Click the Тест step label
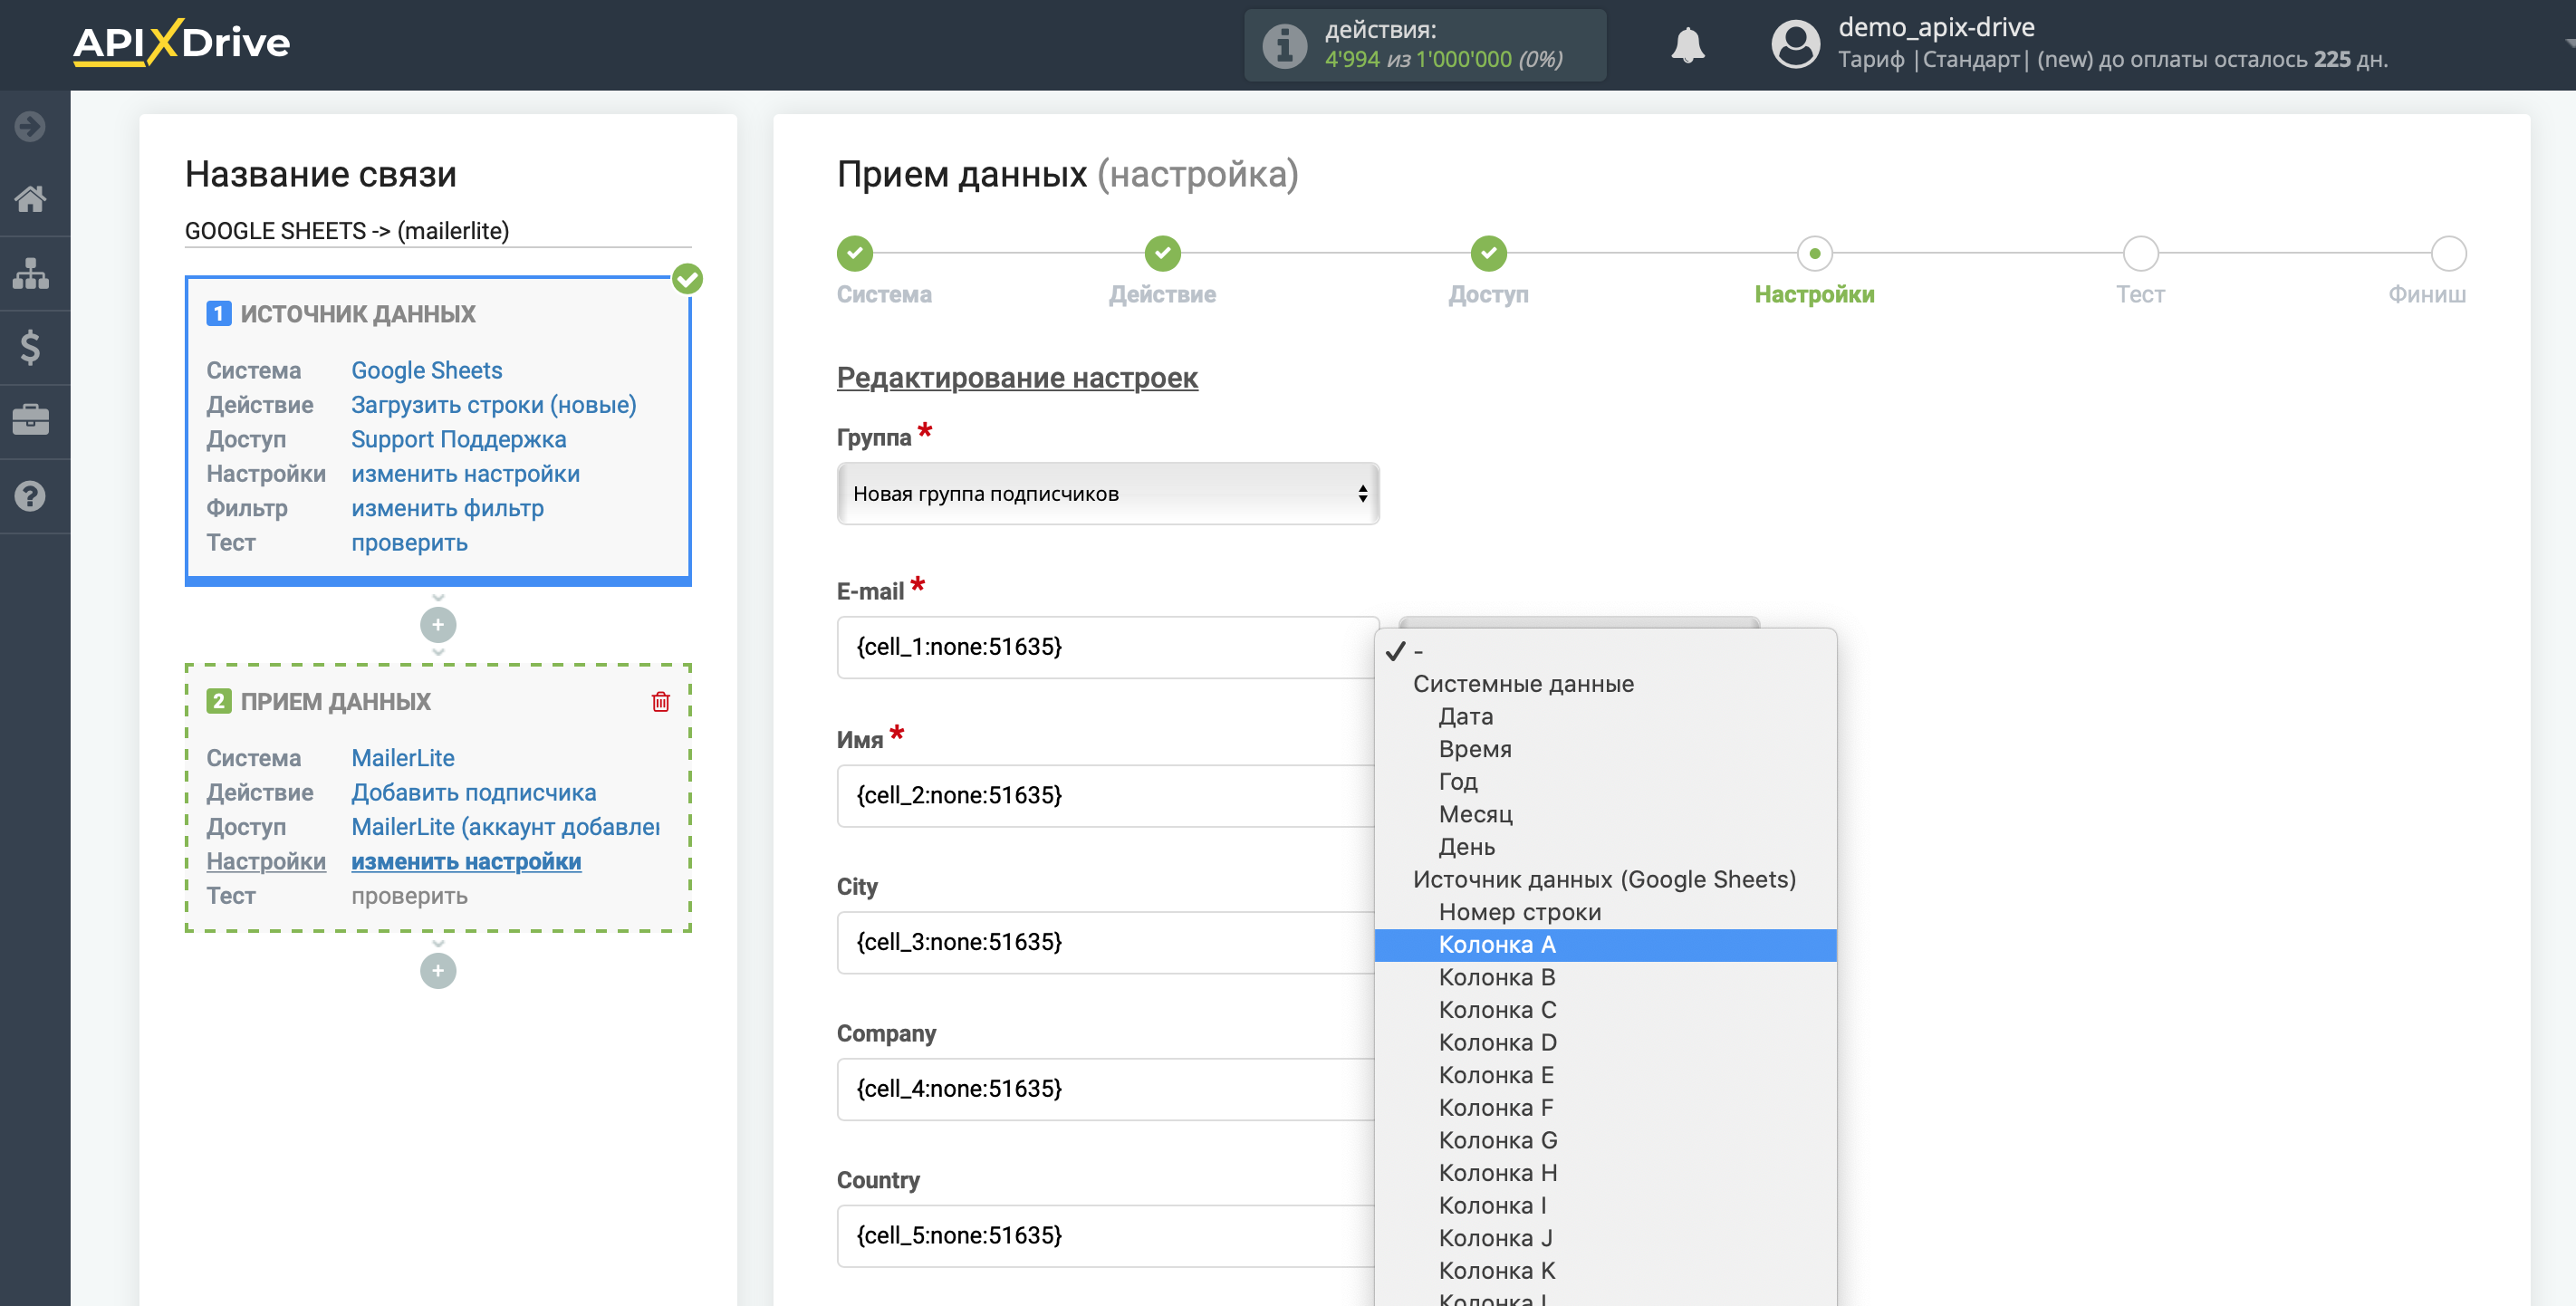The image size is (2576, 1306). pyautogui.click(x=2140, y=295)
